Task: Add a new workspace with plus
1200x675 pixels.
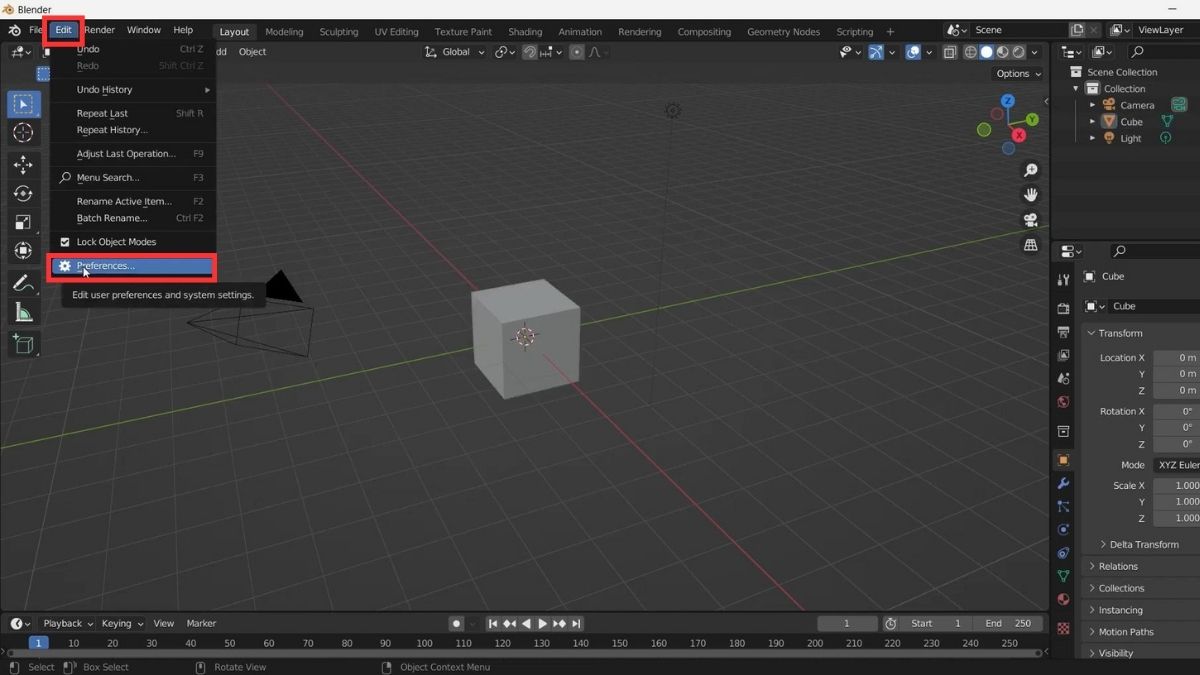Action: coord(890,32)
